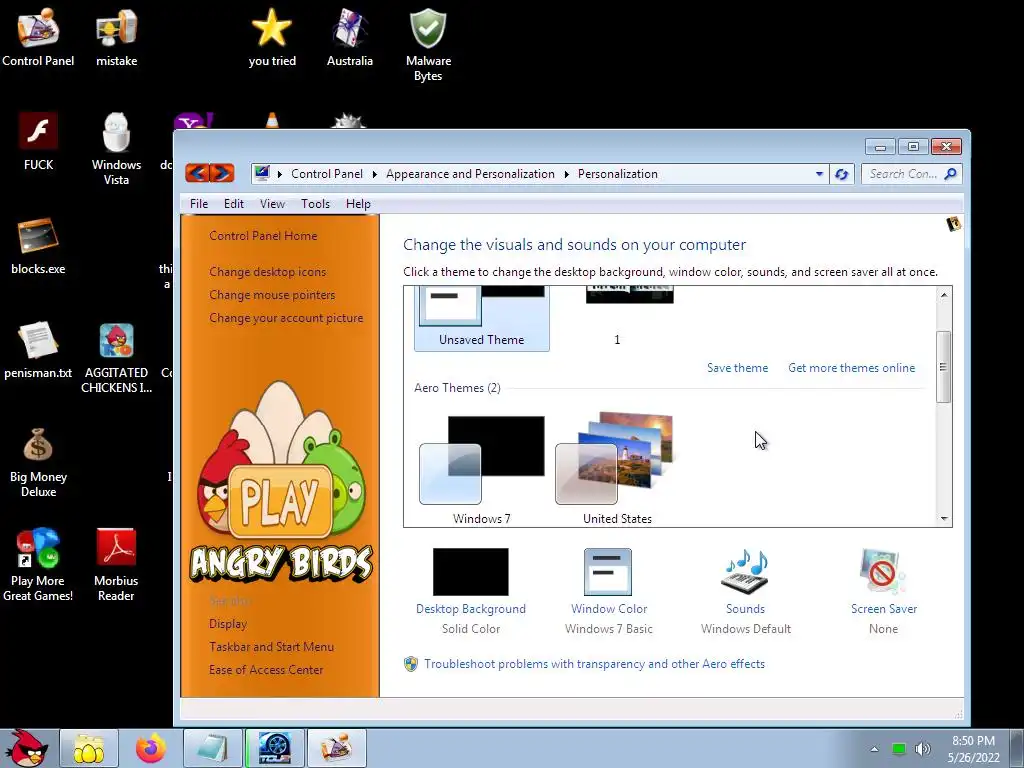
Task: Open Big Money Deluxe game icon
Action: tap(38, 461)
